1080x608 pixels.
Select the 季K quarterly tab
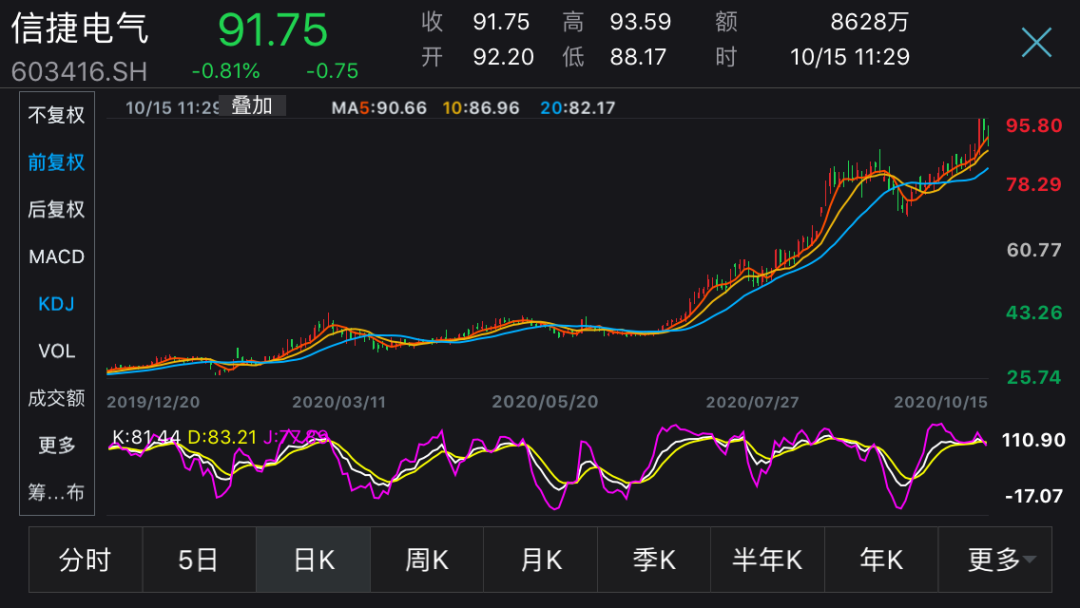pyautogui.click(x=654, y=560)
